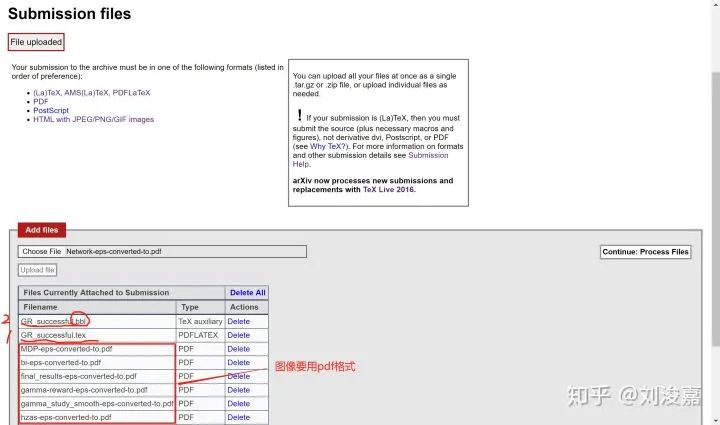The image size is (720, 425).
Task: Select gamma_study_smooth-eps-converted-to.pdf filename cell
Action: [x=97, y=404]
